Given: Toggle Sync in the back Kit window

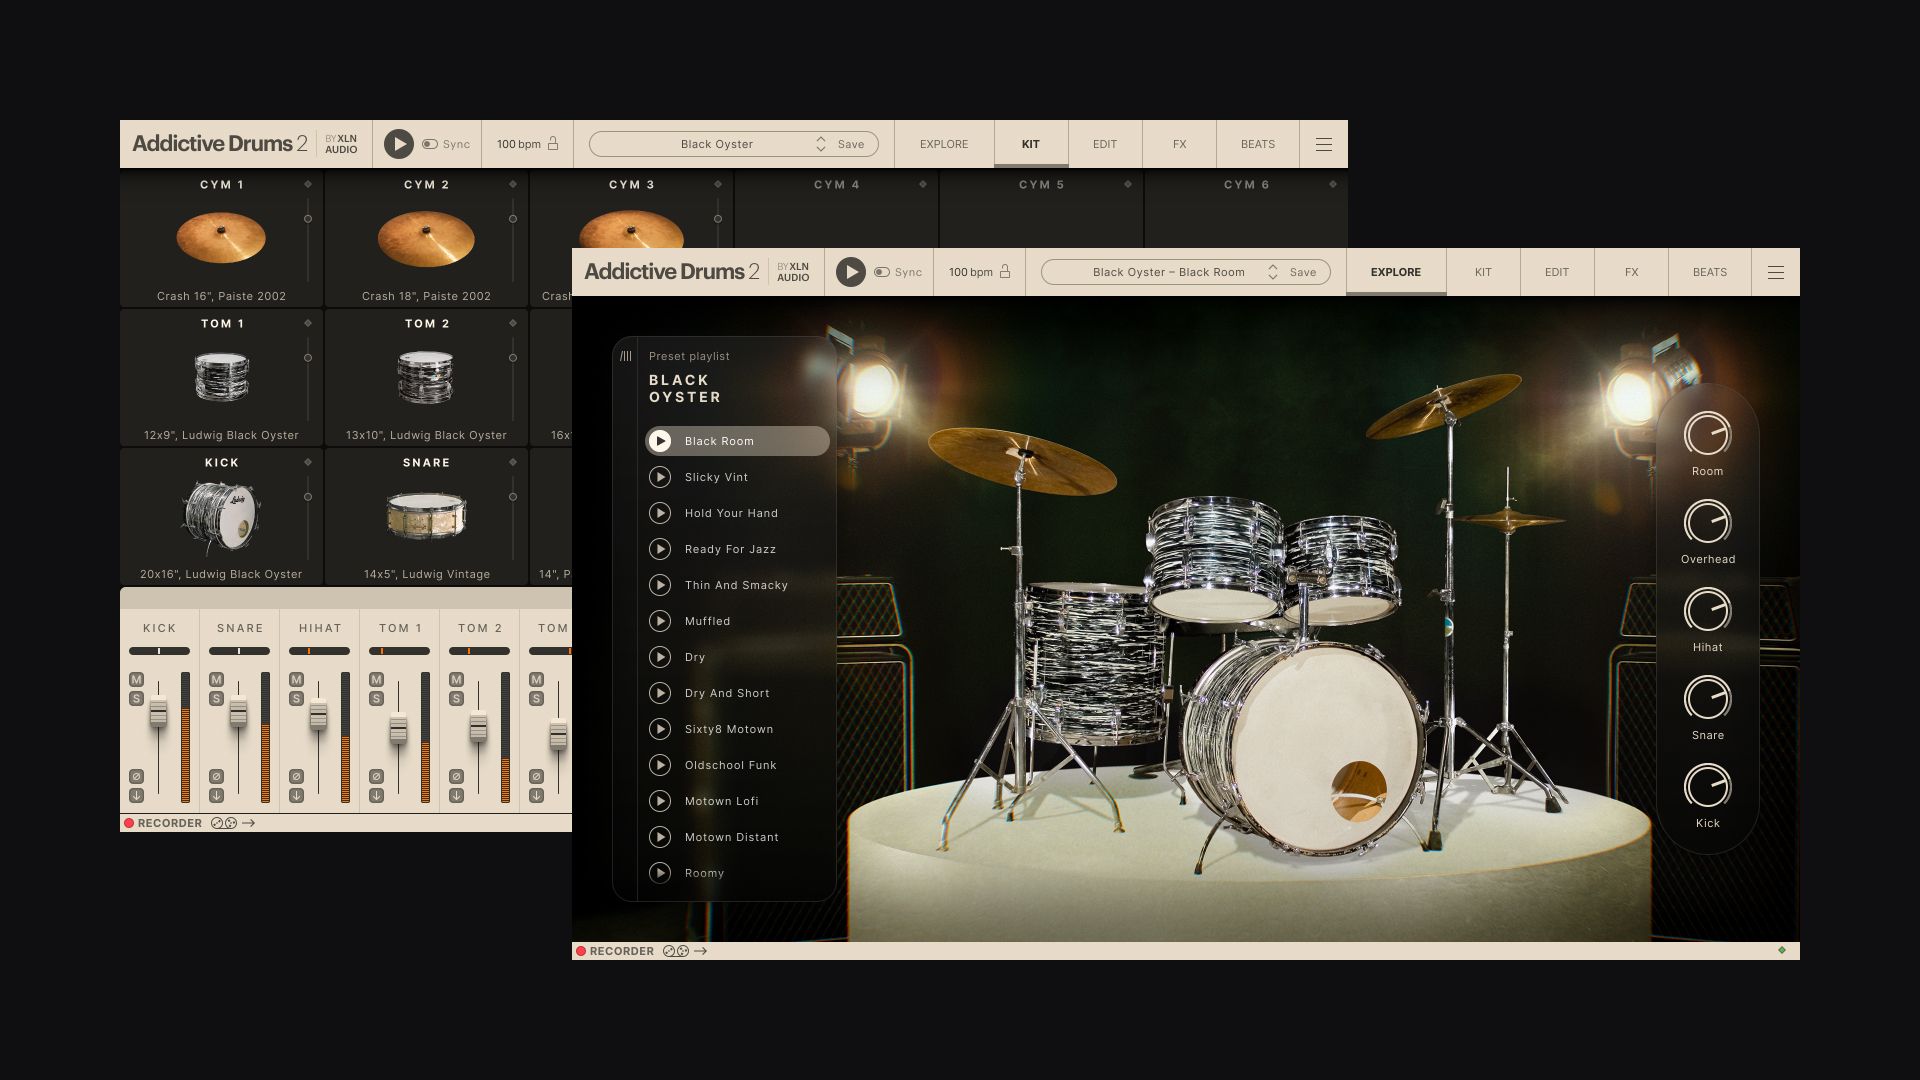Looking at the screenshot, I should 430,144.
